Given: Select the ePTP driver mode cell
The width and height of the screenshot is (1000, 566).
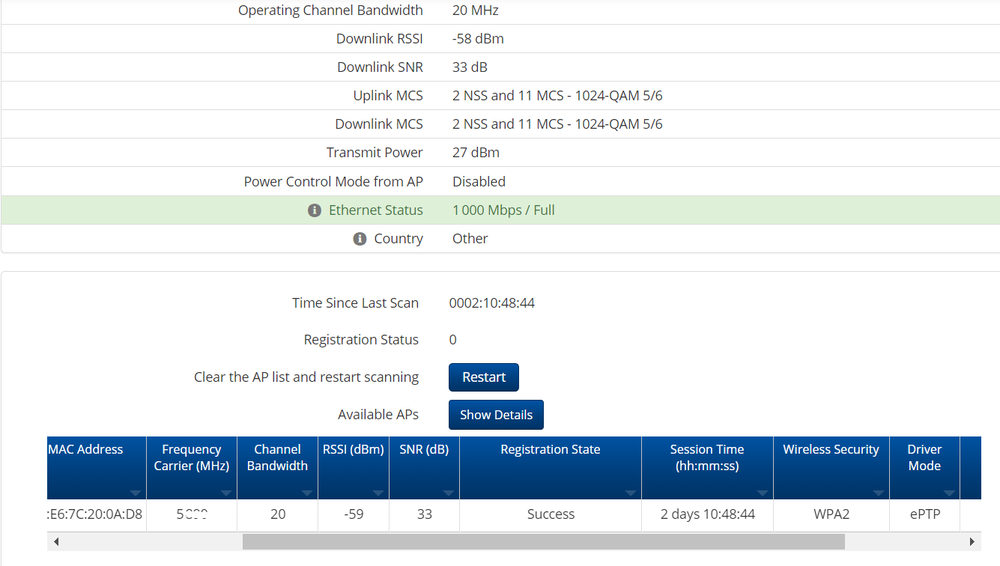Looking at the screenshot, I should point(924,514).
